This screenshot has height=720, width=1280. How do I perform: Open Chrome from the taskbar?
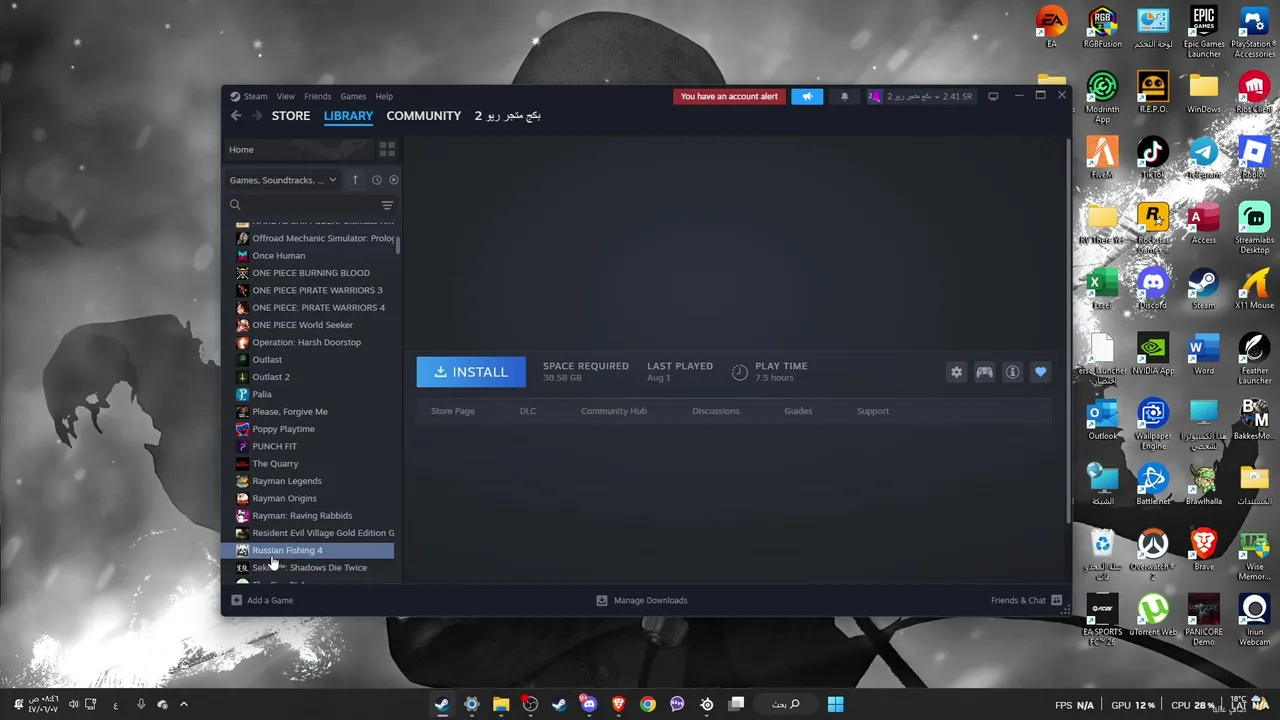[x=648, y=704]
